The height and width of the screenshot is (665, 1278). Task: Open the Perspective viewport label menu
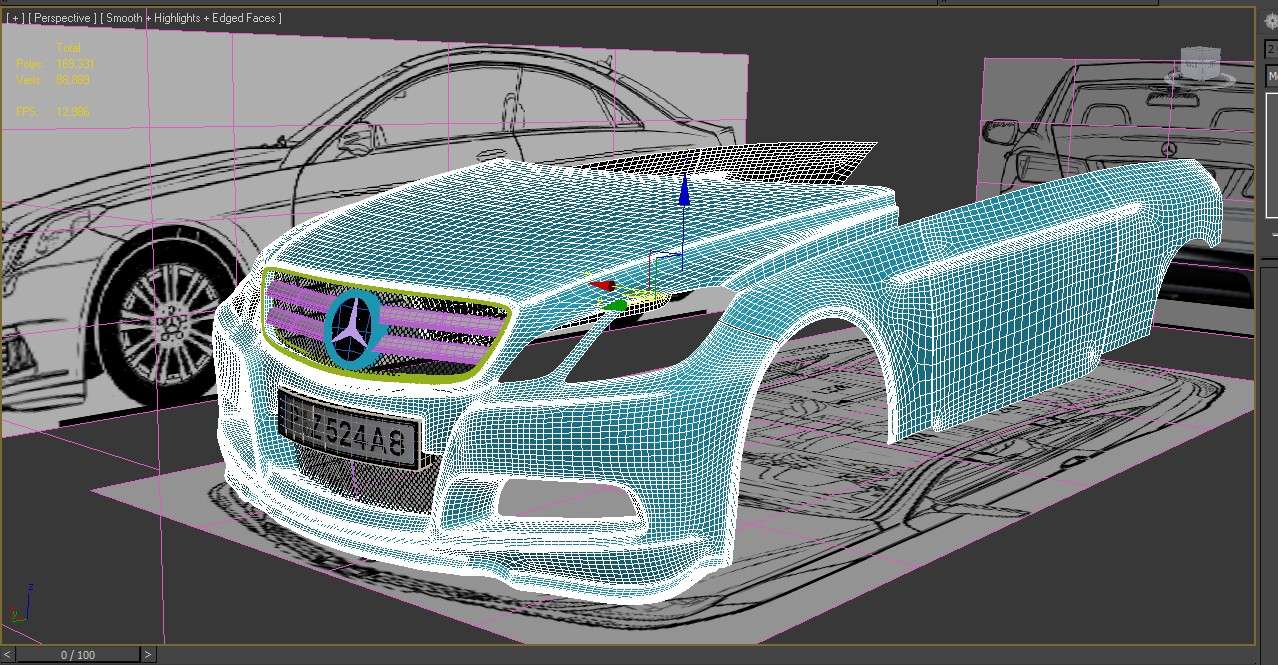point(62,18)
